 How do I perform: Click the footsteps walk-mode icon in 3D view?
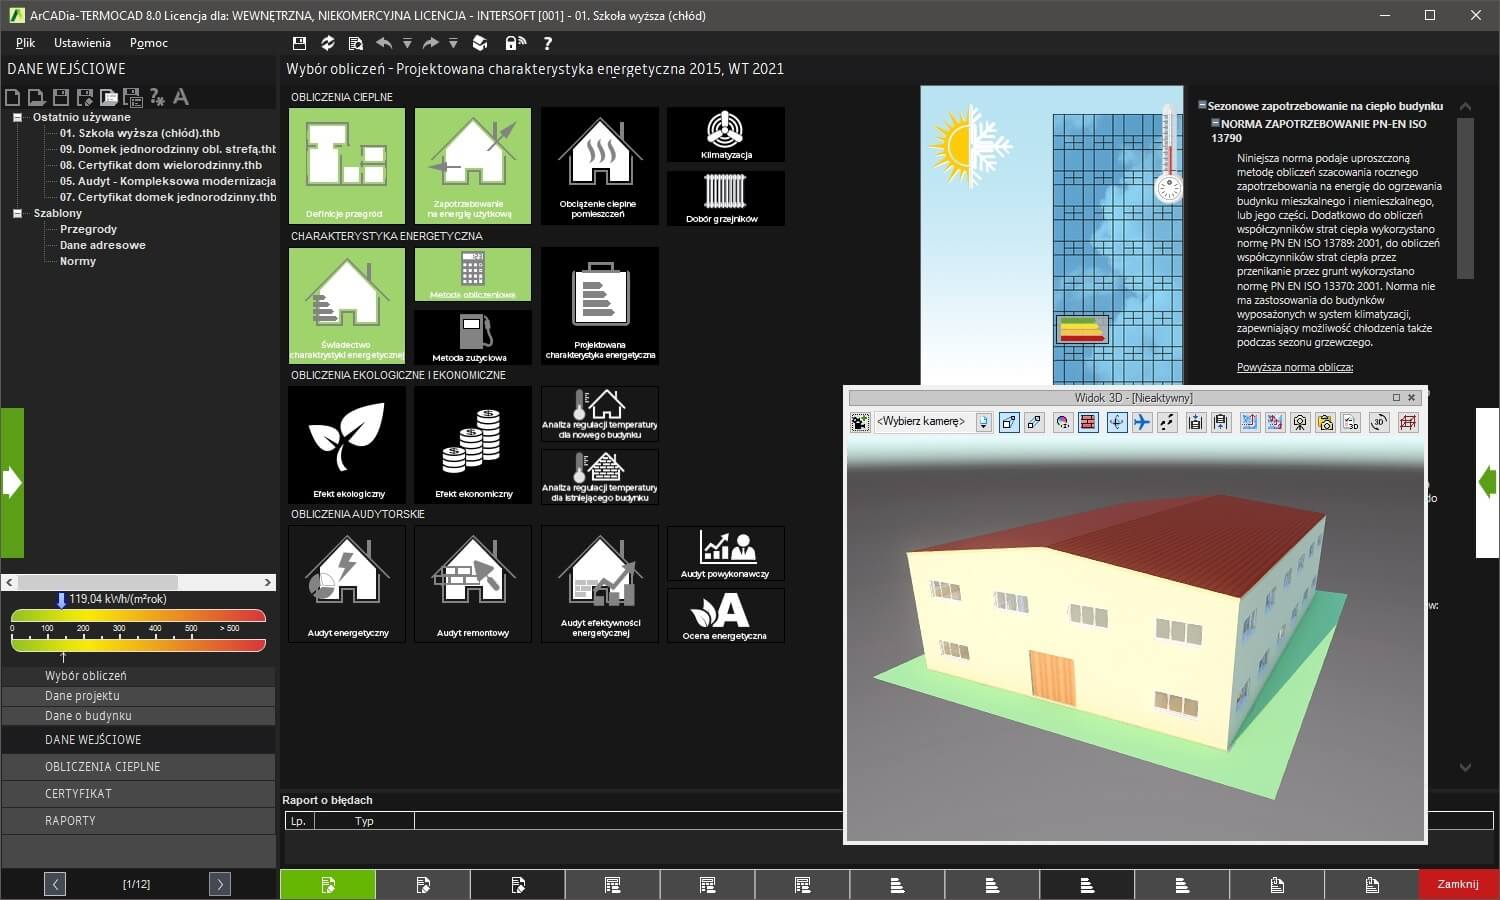pyautogui.click(x=1167, y=423)
